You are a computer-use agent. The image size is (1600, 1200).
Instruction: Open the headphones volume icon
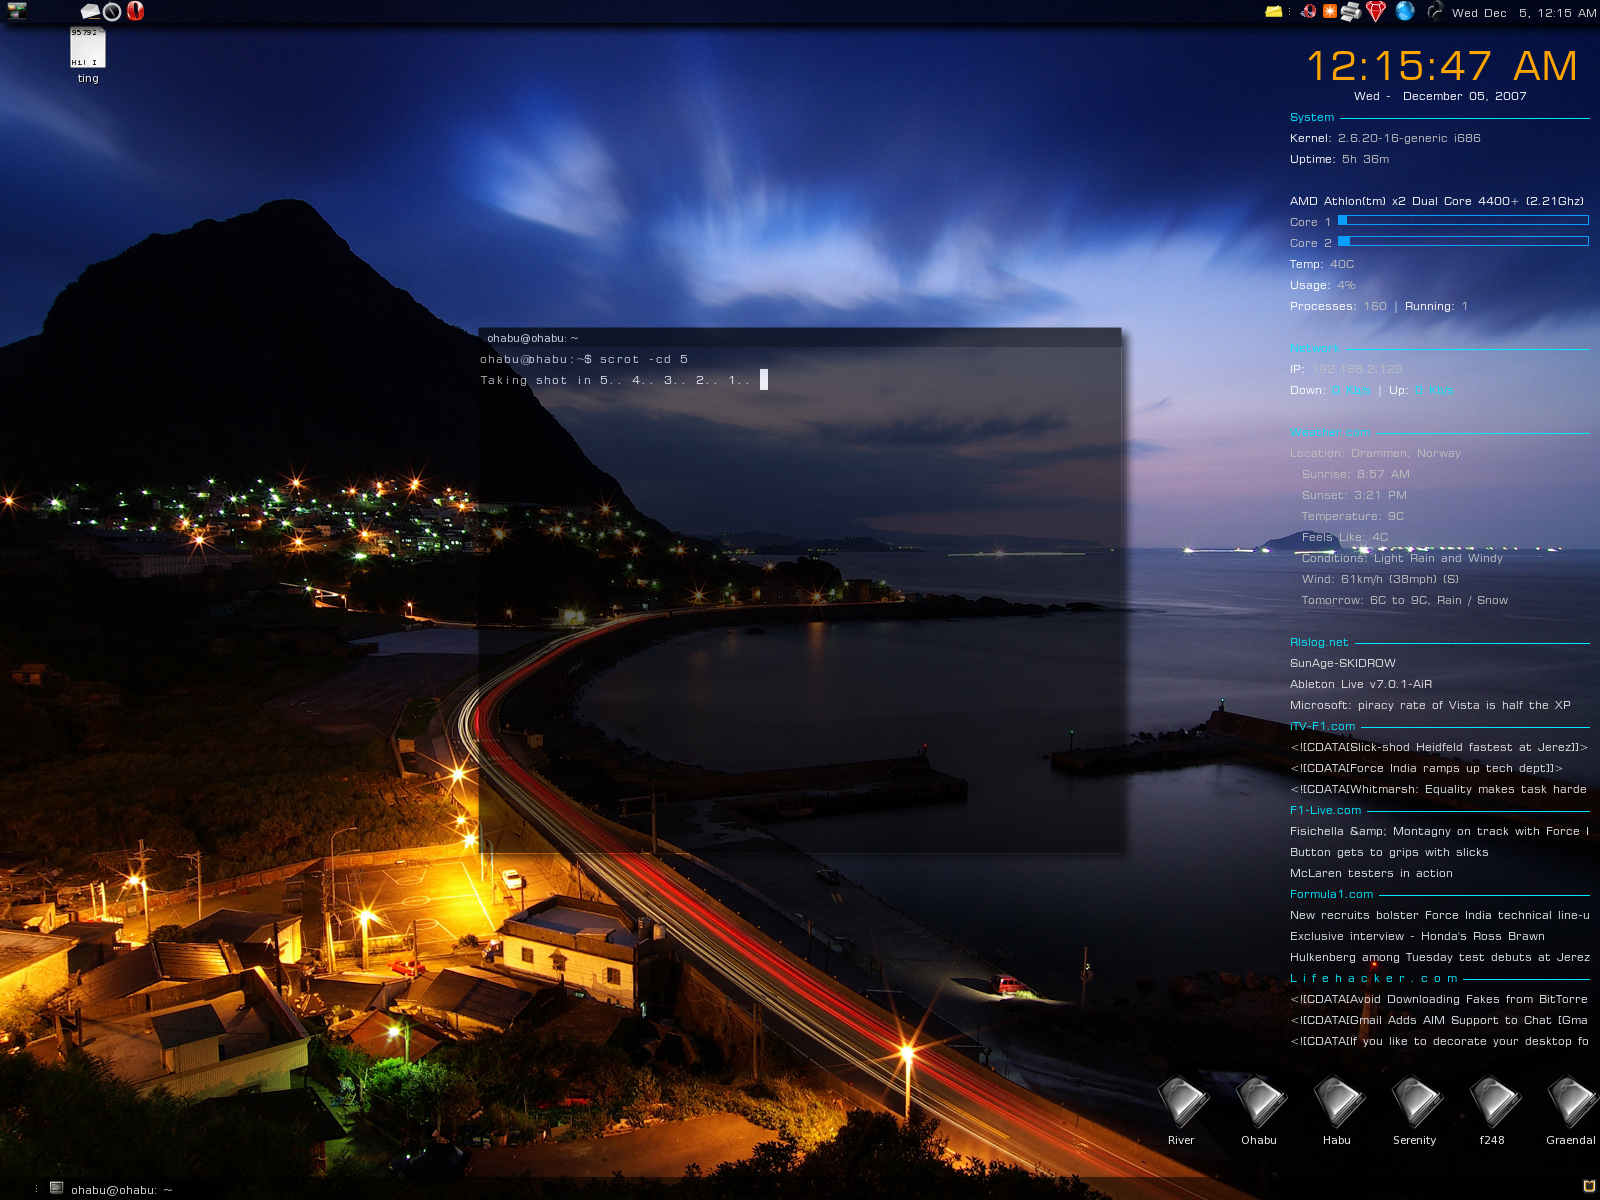click(1434, 12)
